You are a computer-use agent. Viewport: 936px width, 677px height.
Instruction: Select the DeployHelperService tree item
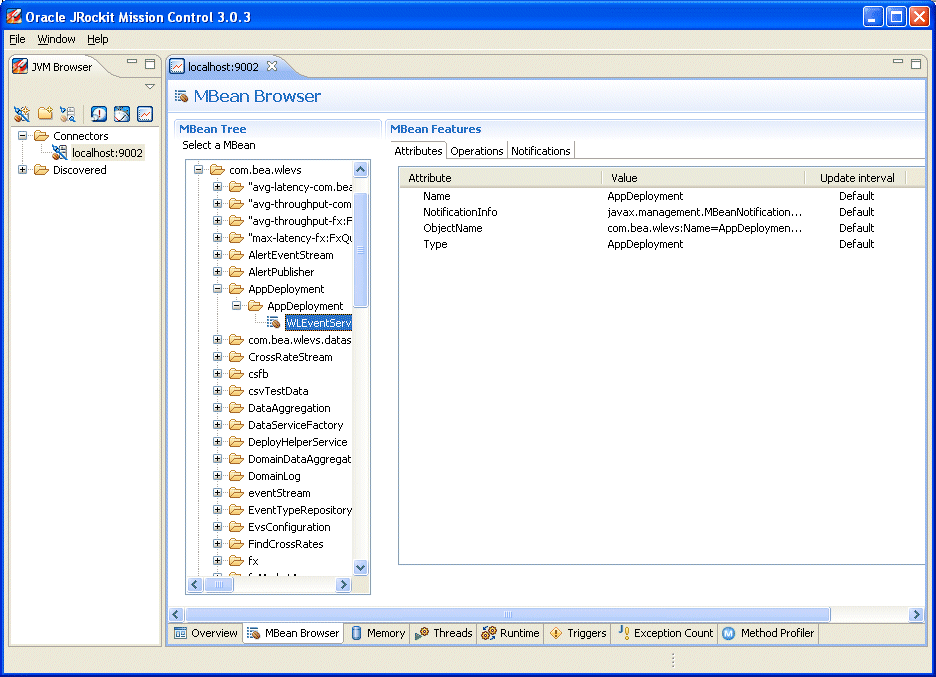tap(297, 442)
